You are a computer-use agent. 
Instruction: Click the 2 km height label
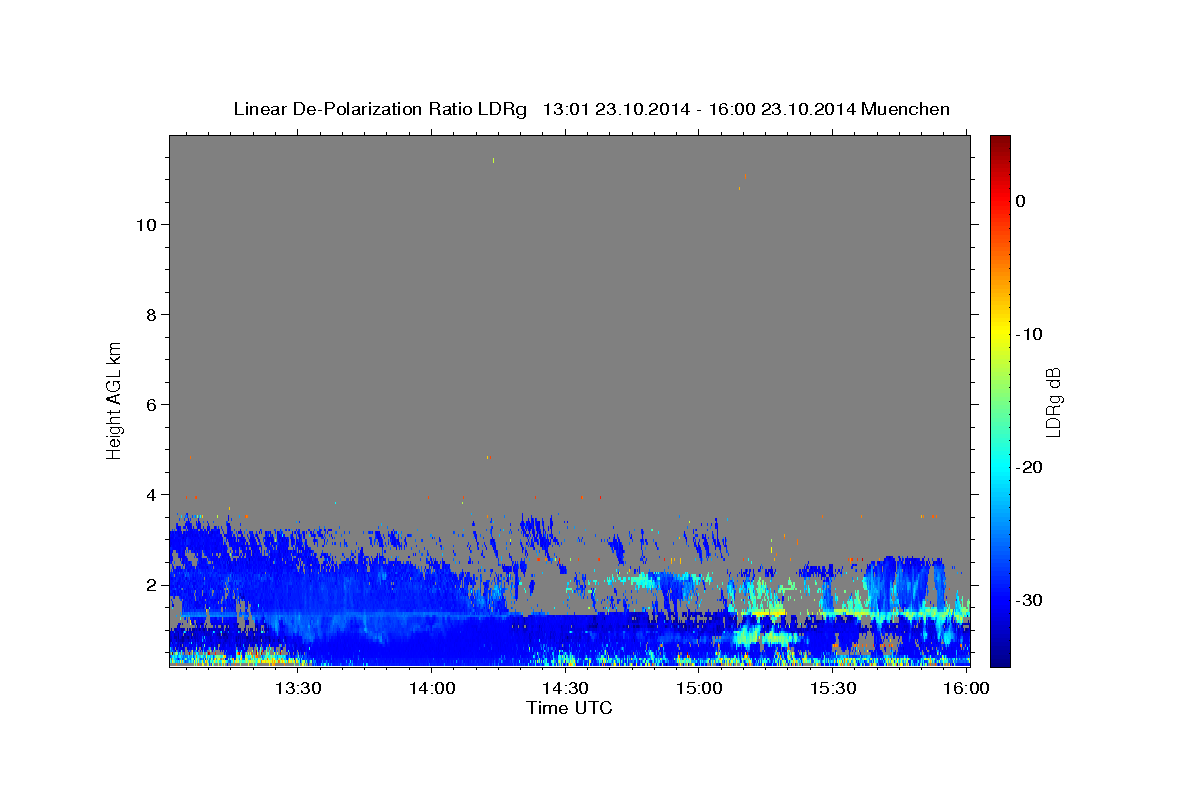(149, 585)
